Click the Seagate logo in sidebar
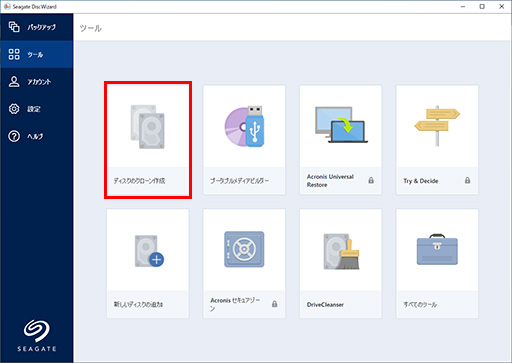The width and height of the screenshot is (512, 363). pyautogui.click(x=37, y=335)
